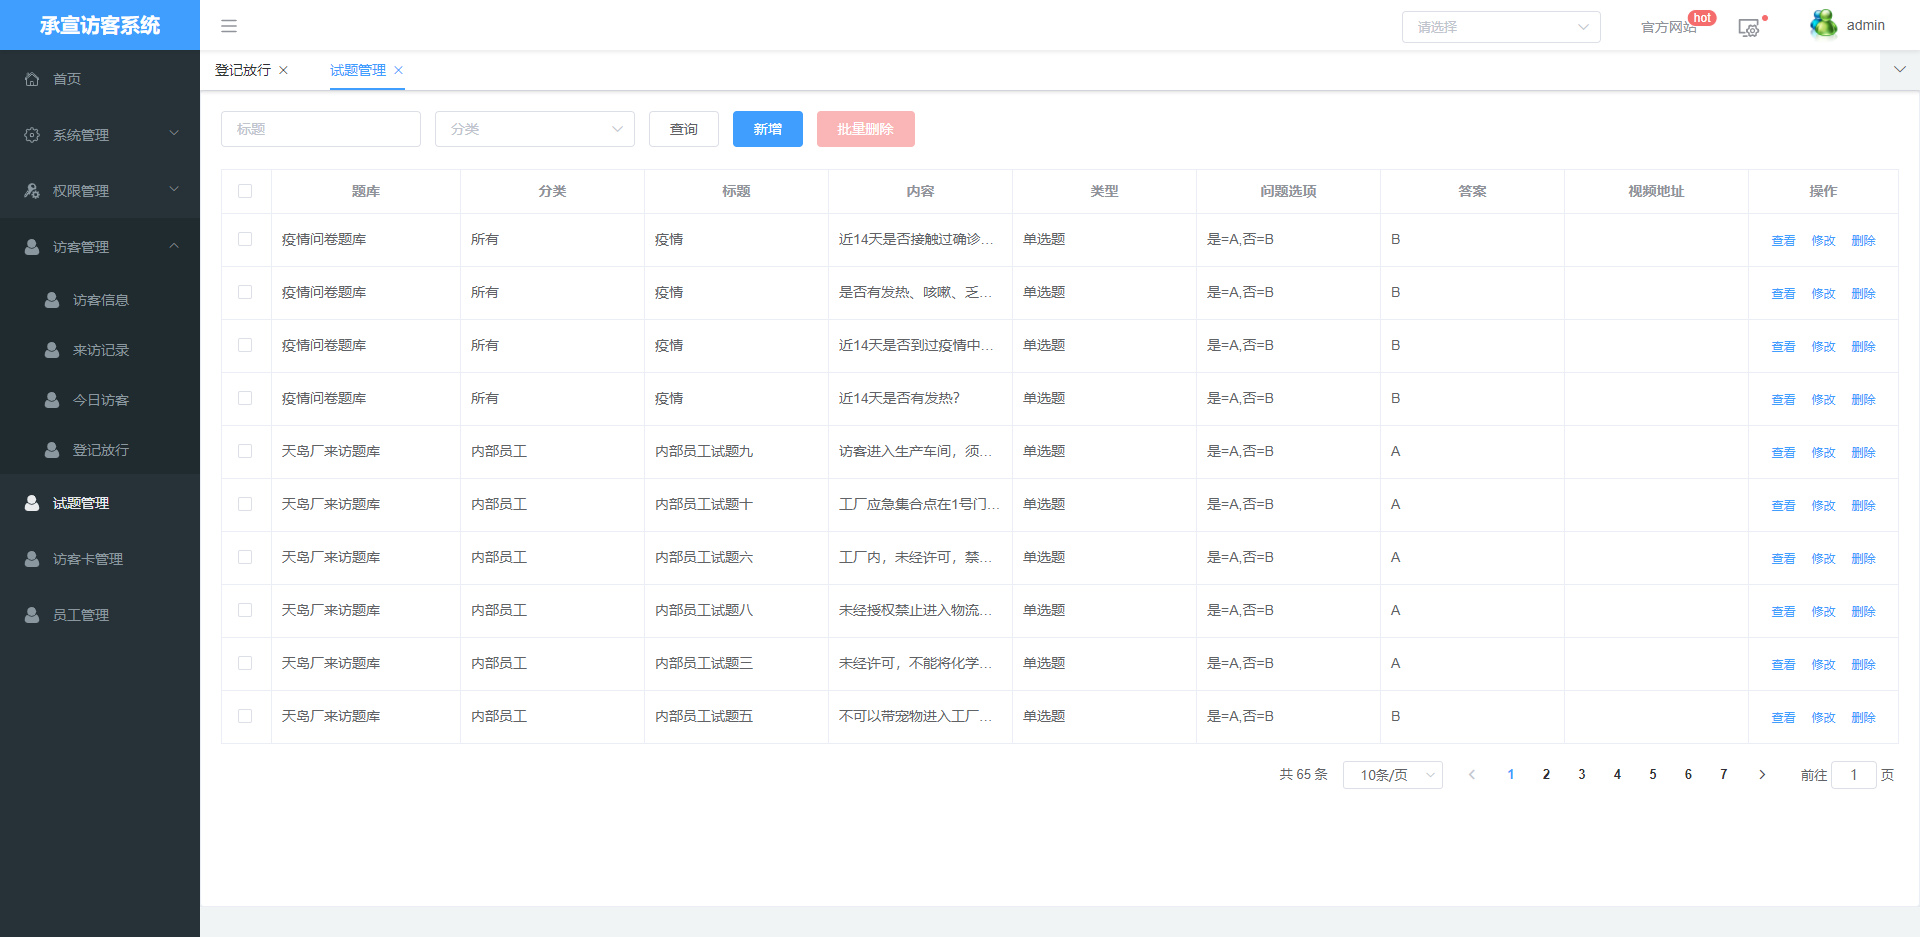Toggle the select-all checkbox in table header
Screen dimensions: 1920x937
[245, 191]
